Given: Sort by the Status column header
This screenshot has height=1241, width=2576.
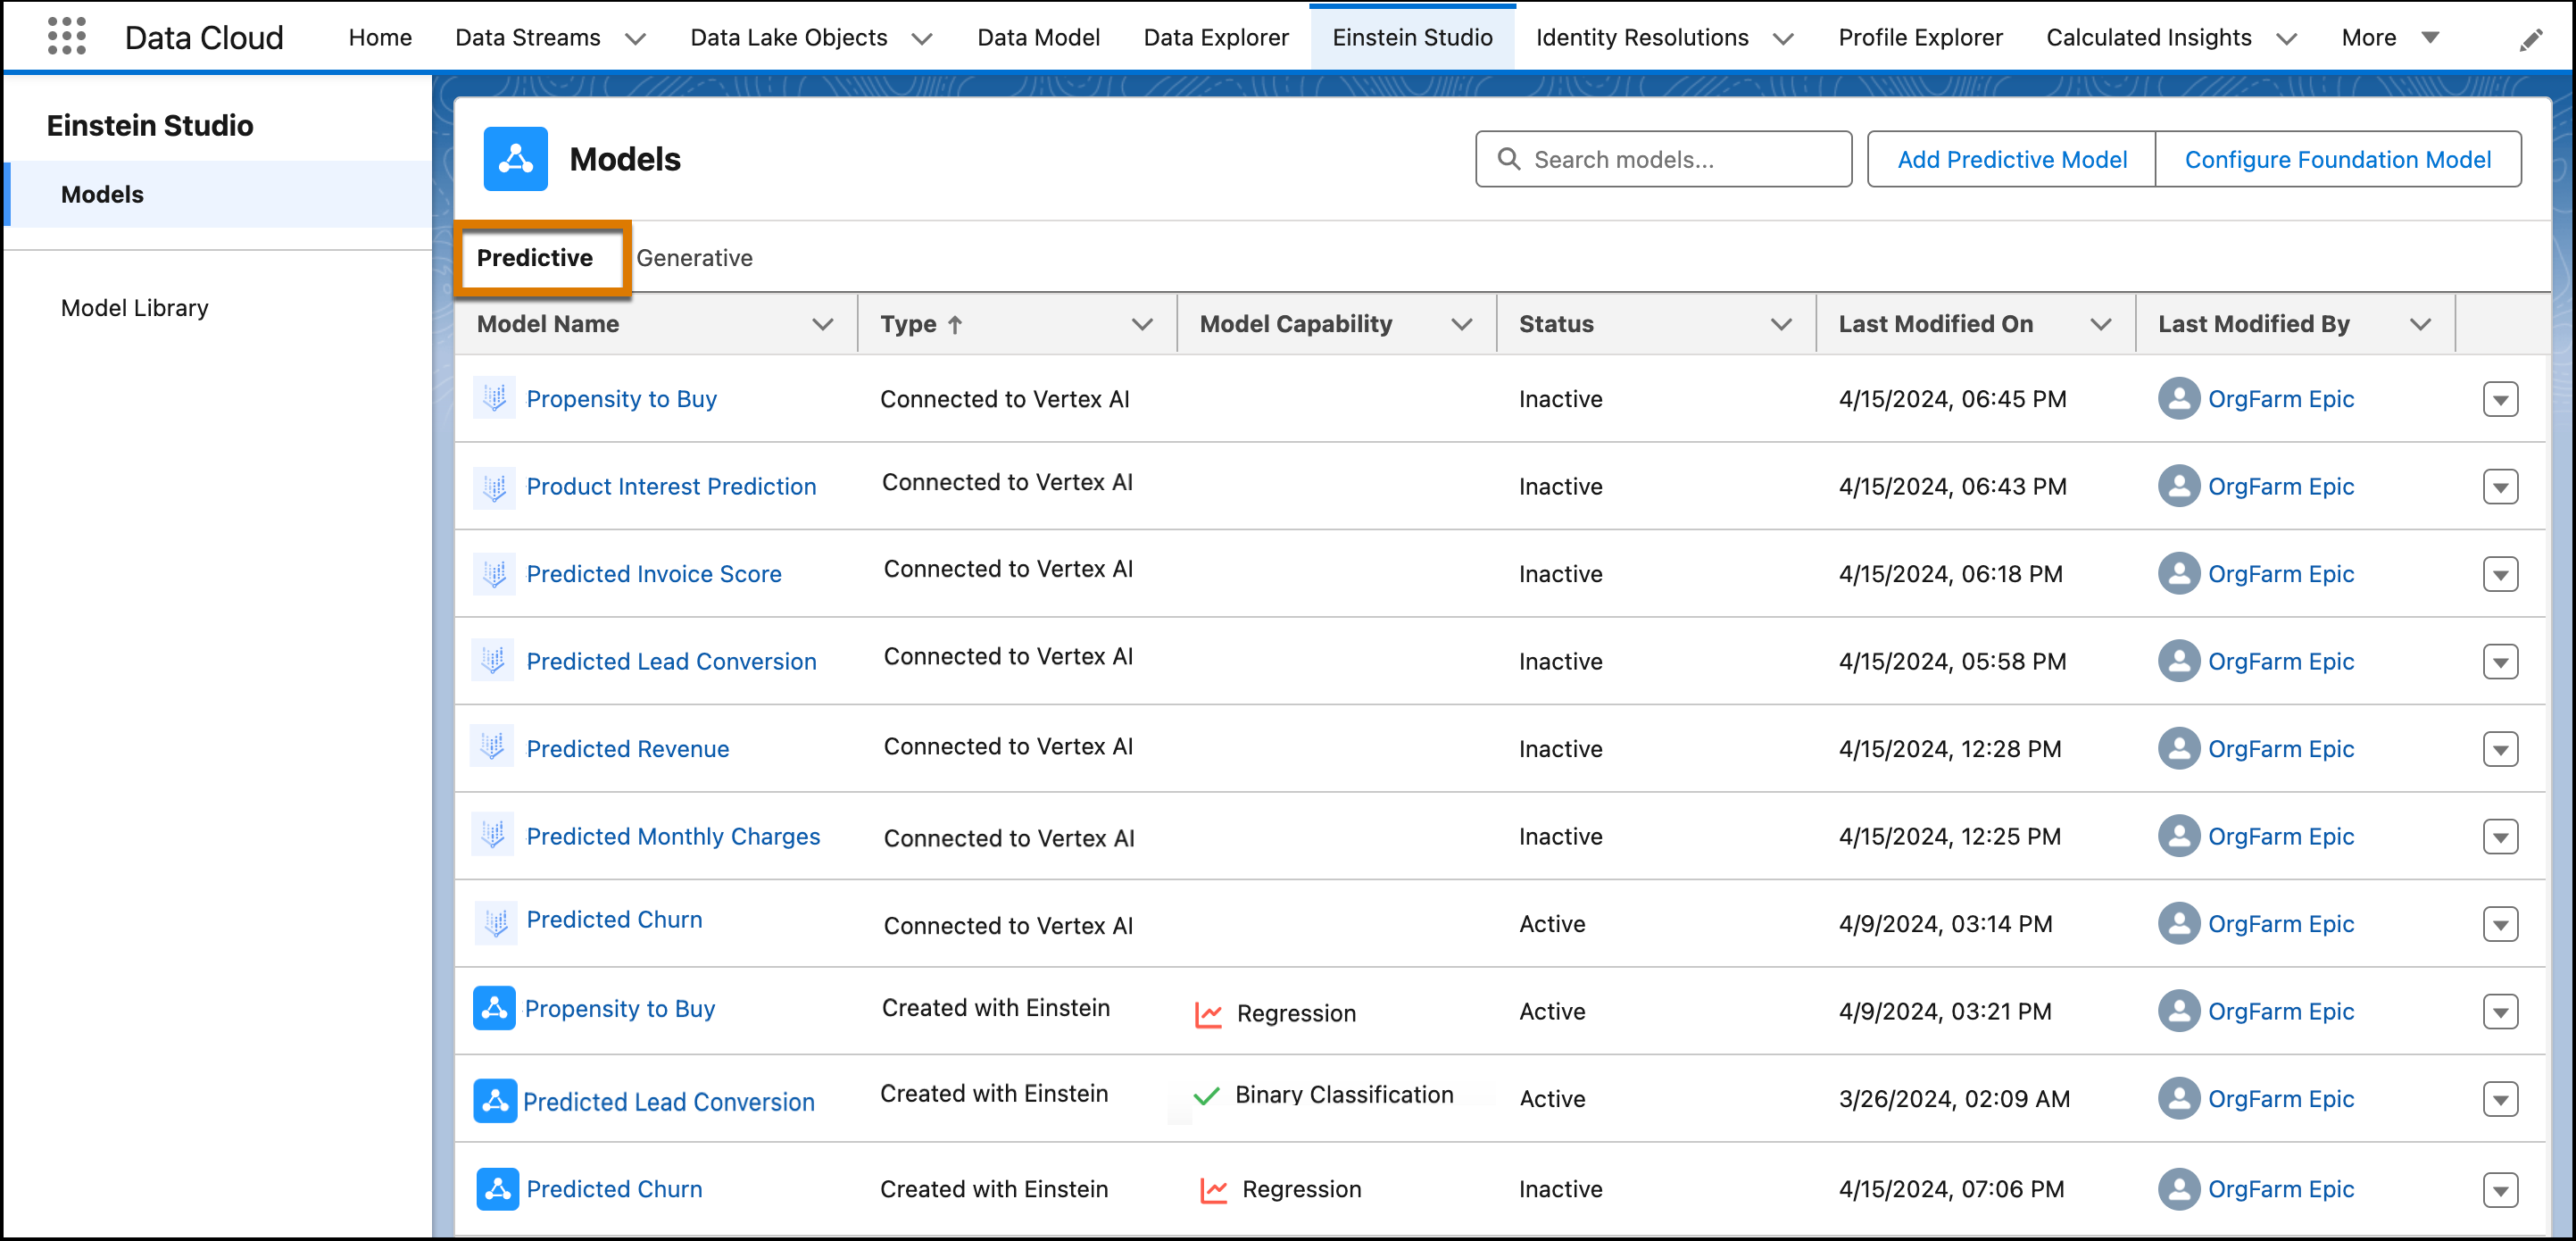Looking at the screenshot, I should coord(1556,324).
